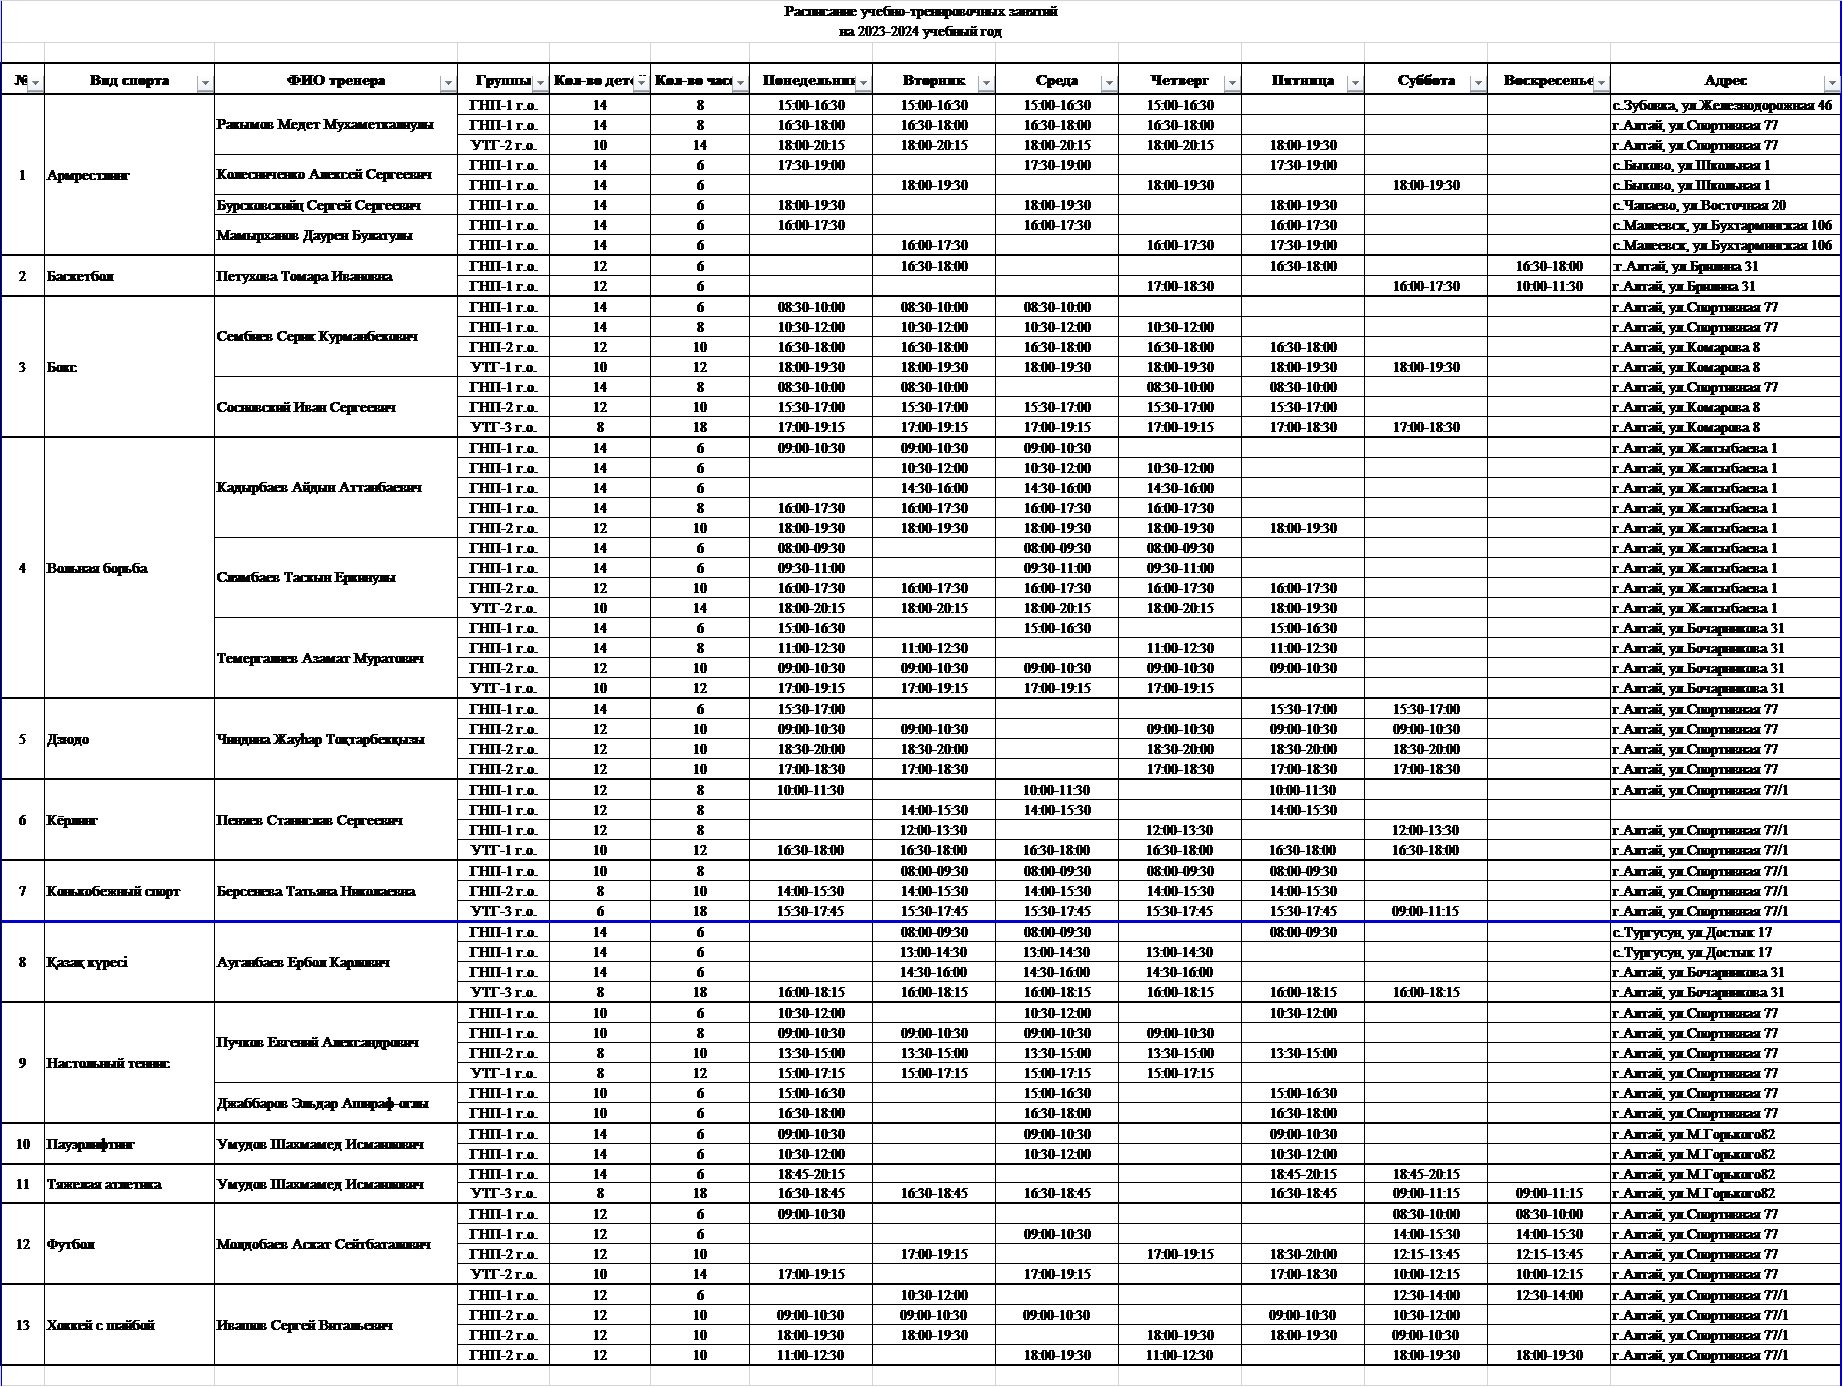Open the Суббота filter dropdown
The height and width of the screenshot is (1387, 1843).
pos(1478,84)
